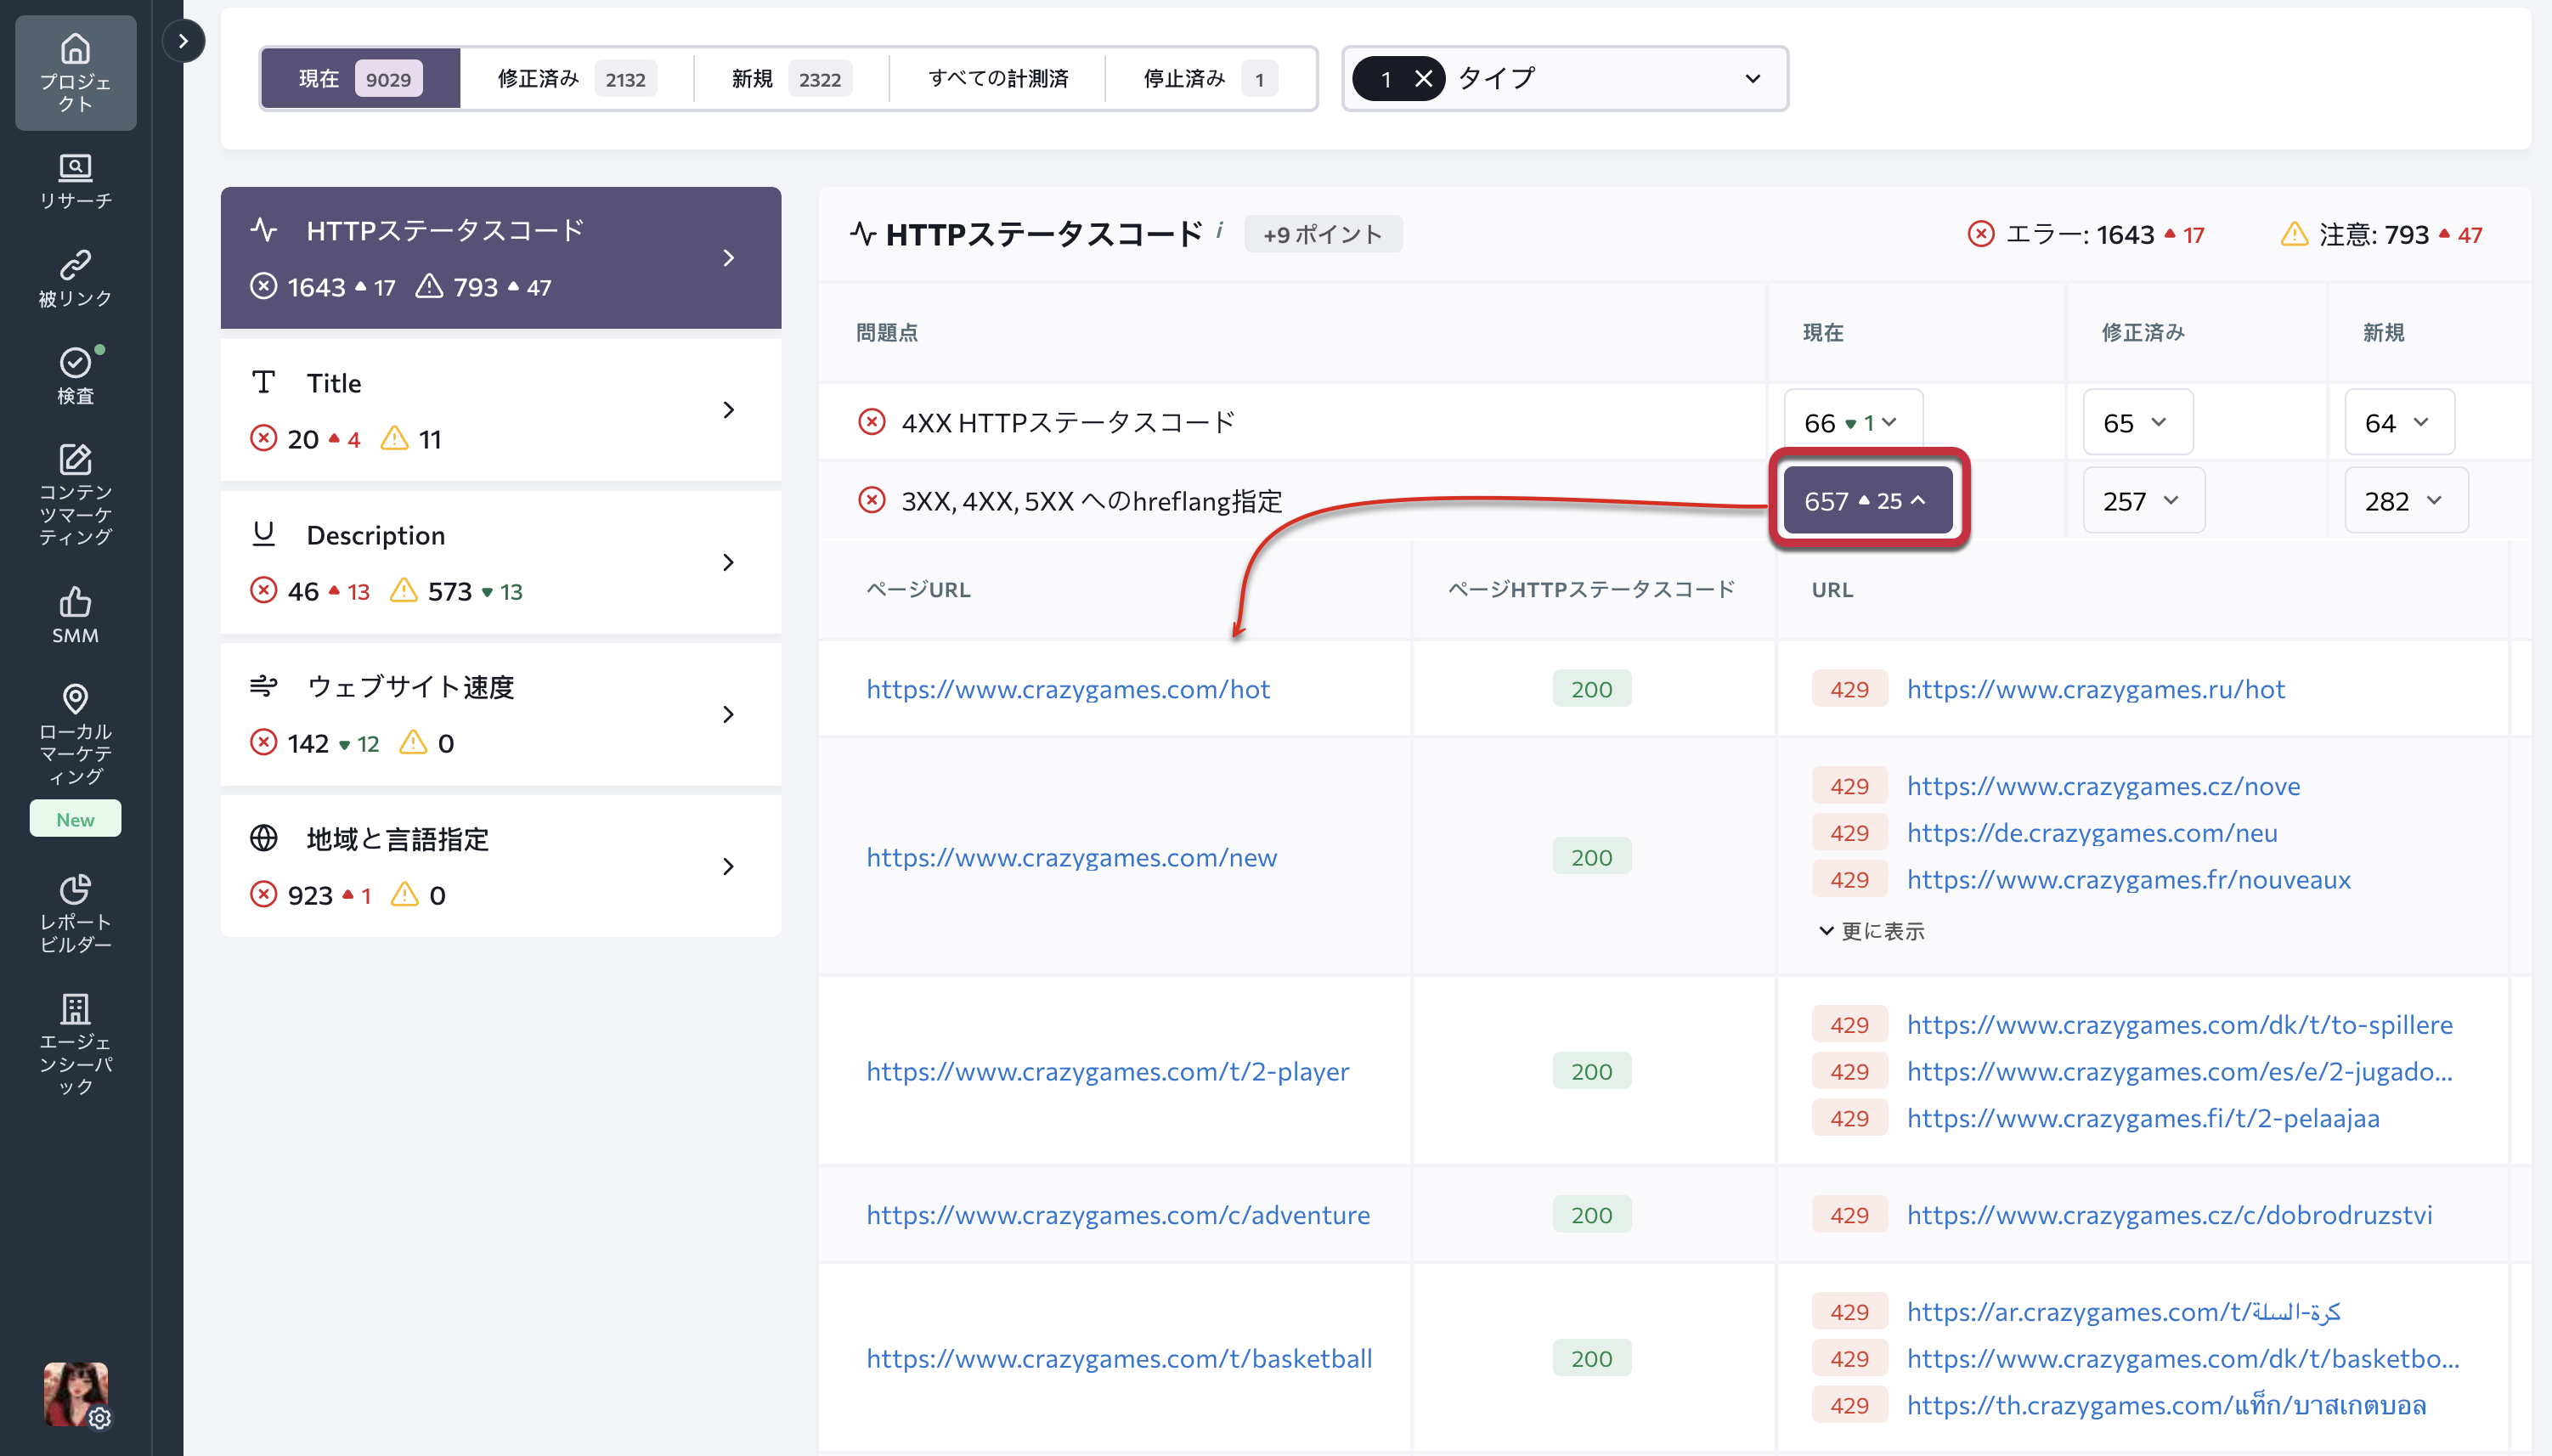The image size is (2552, 1456).
Task: Click the error icon beside hreflang指定 row
Action: click(x=872, y=500)
